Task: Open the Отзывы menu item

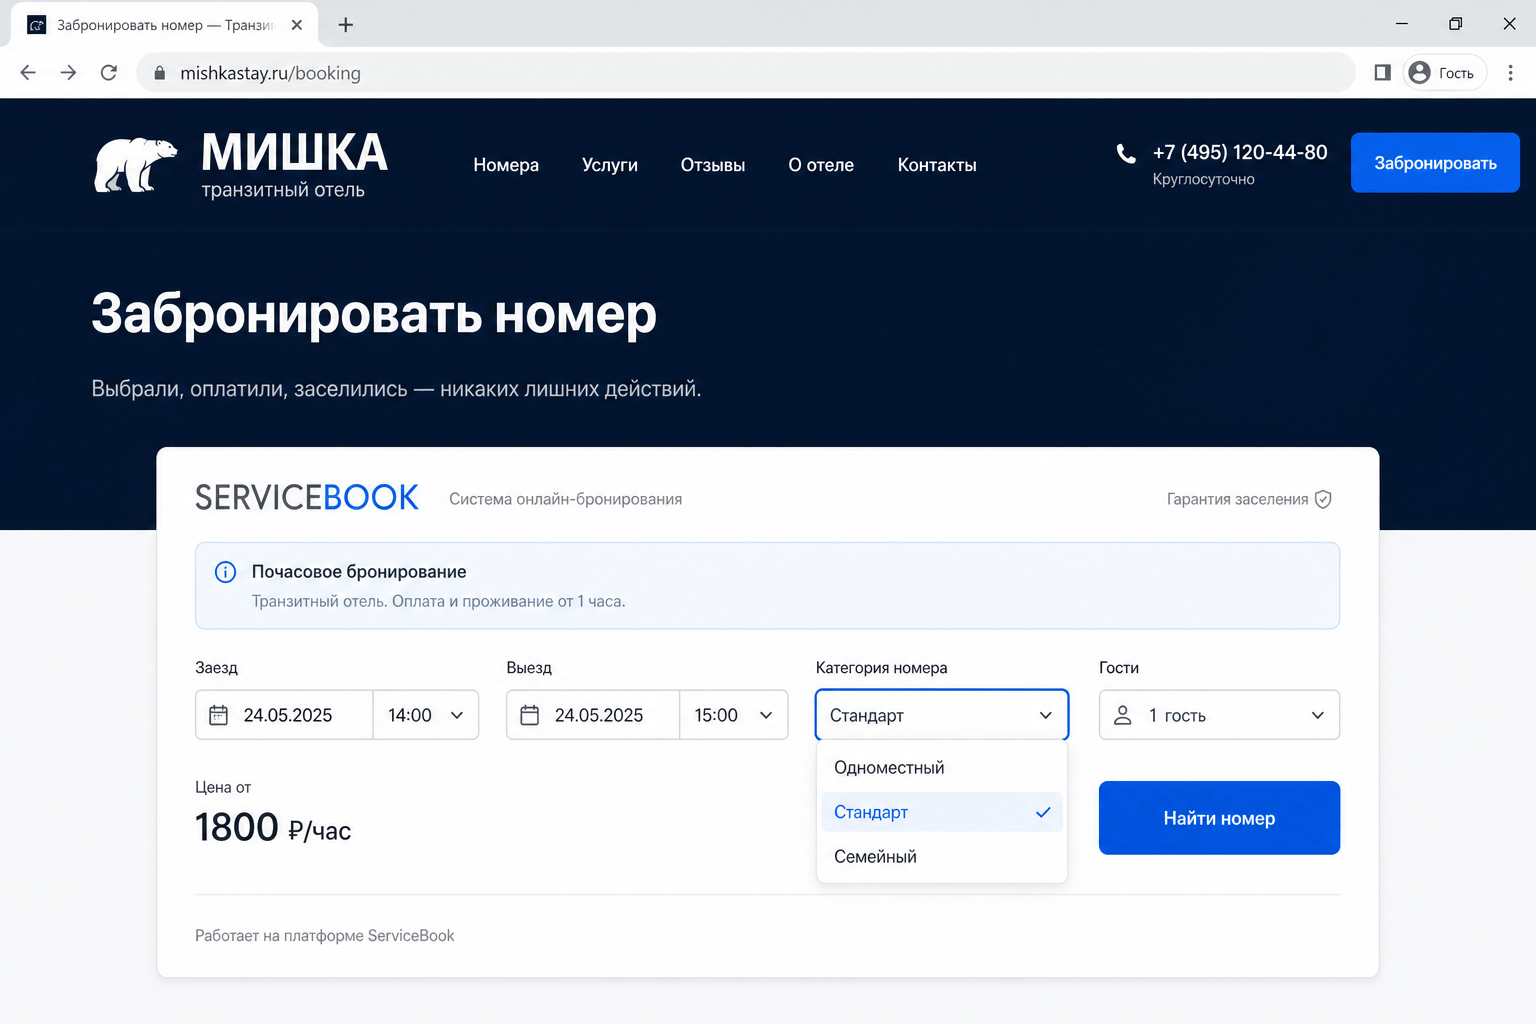Action: 713,165
